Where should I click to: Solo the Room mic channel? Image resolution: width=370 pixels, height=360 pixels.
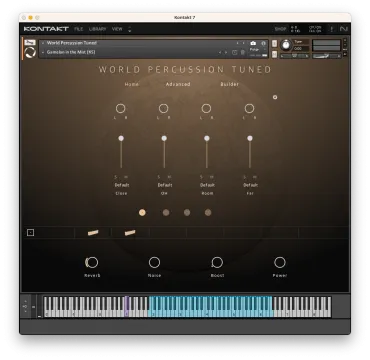(x=202, y=177)
